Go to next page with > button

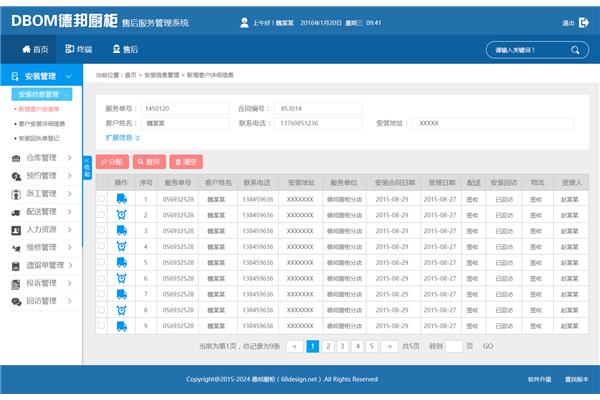[x=390, y=346]
